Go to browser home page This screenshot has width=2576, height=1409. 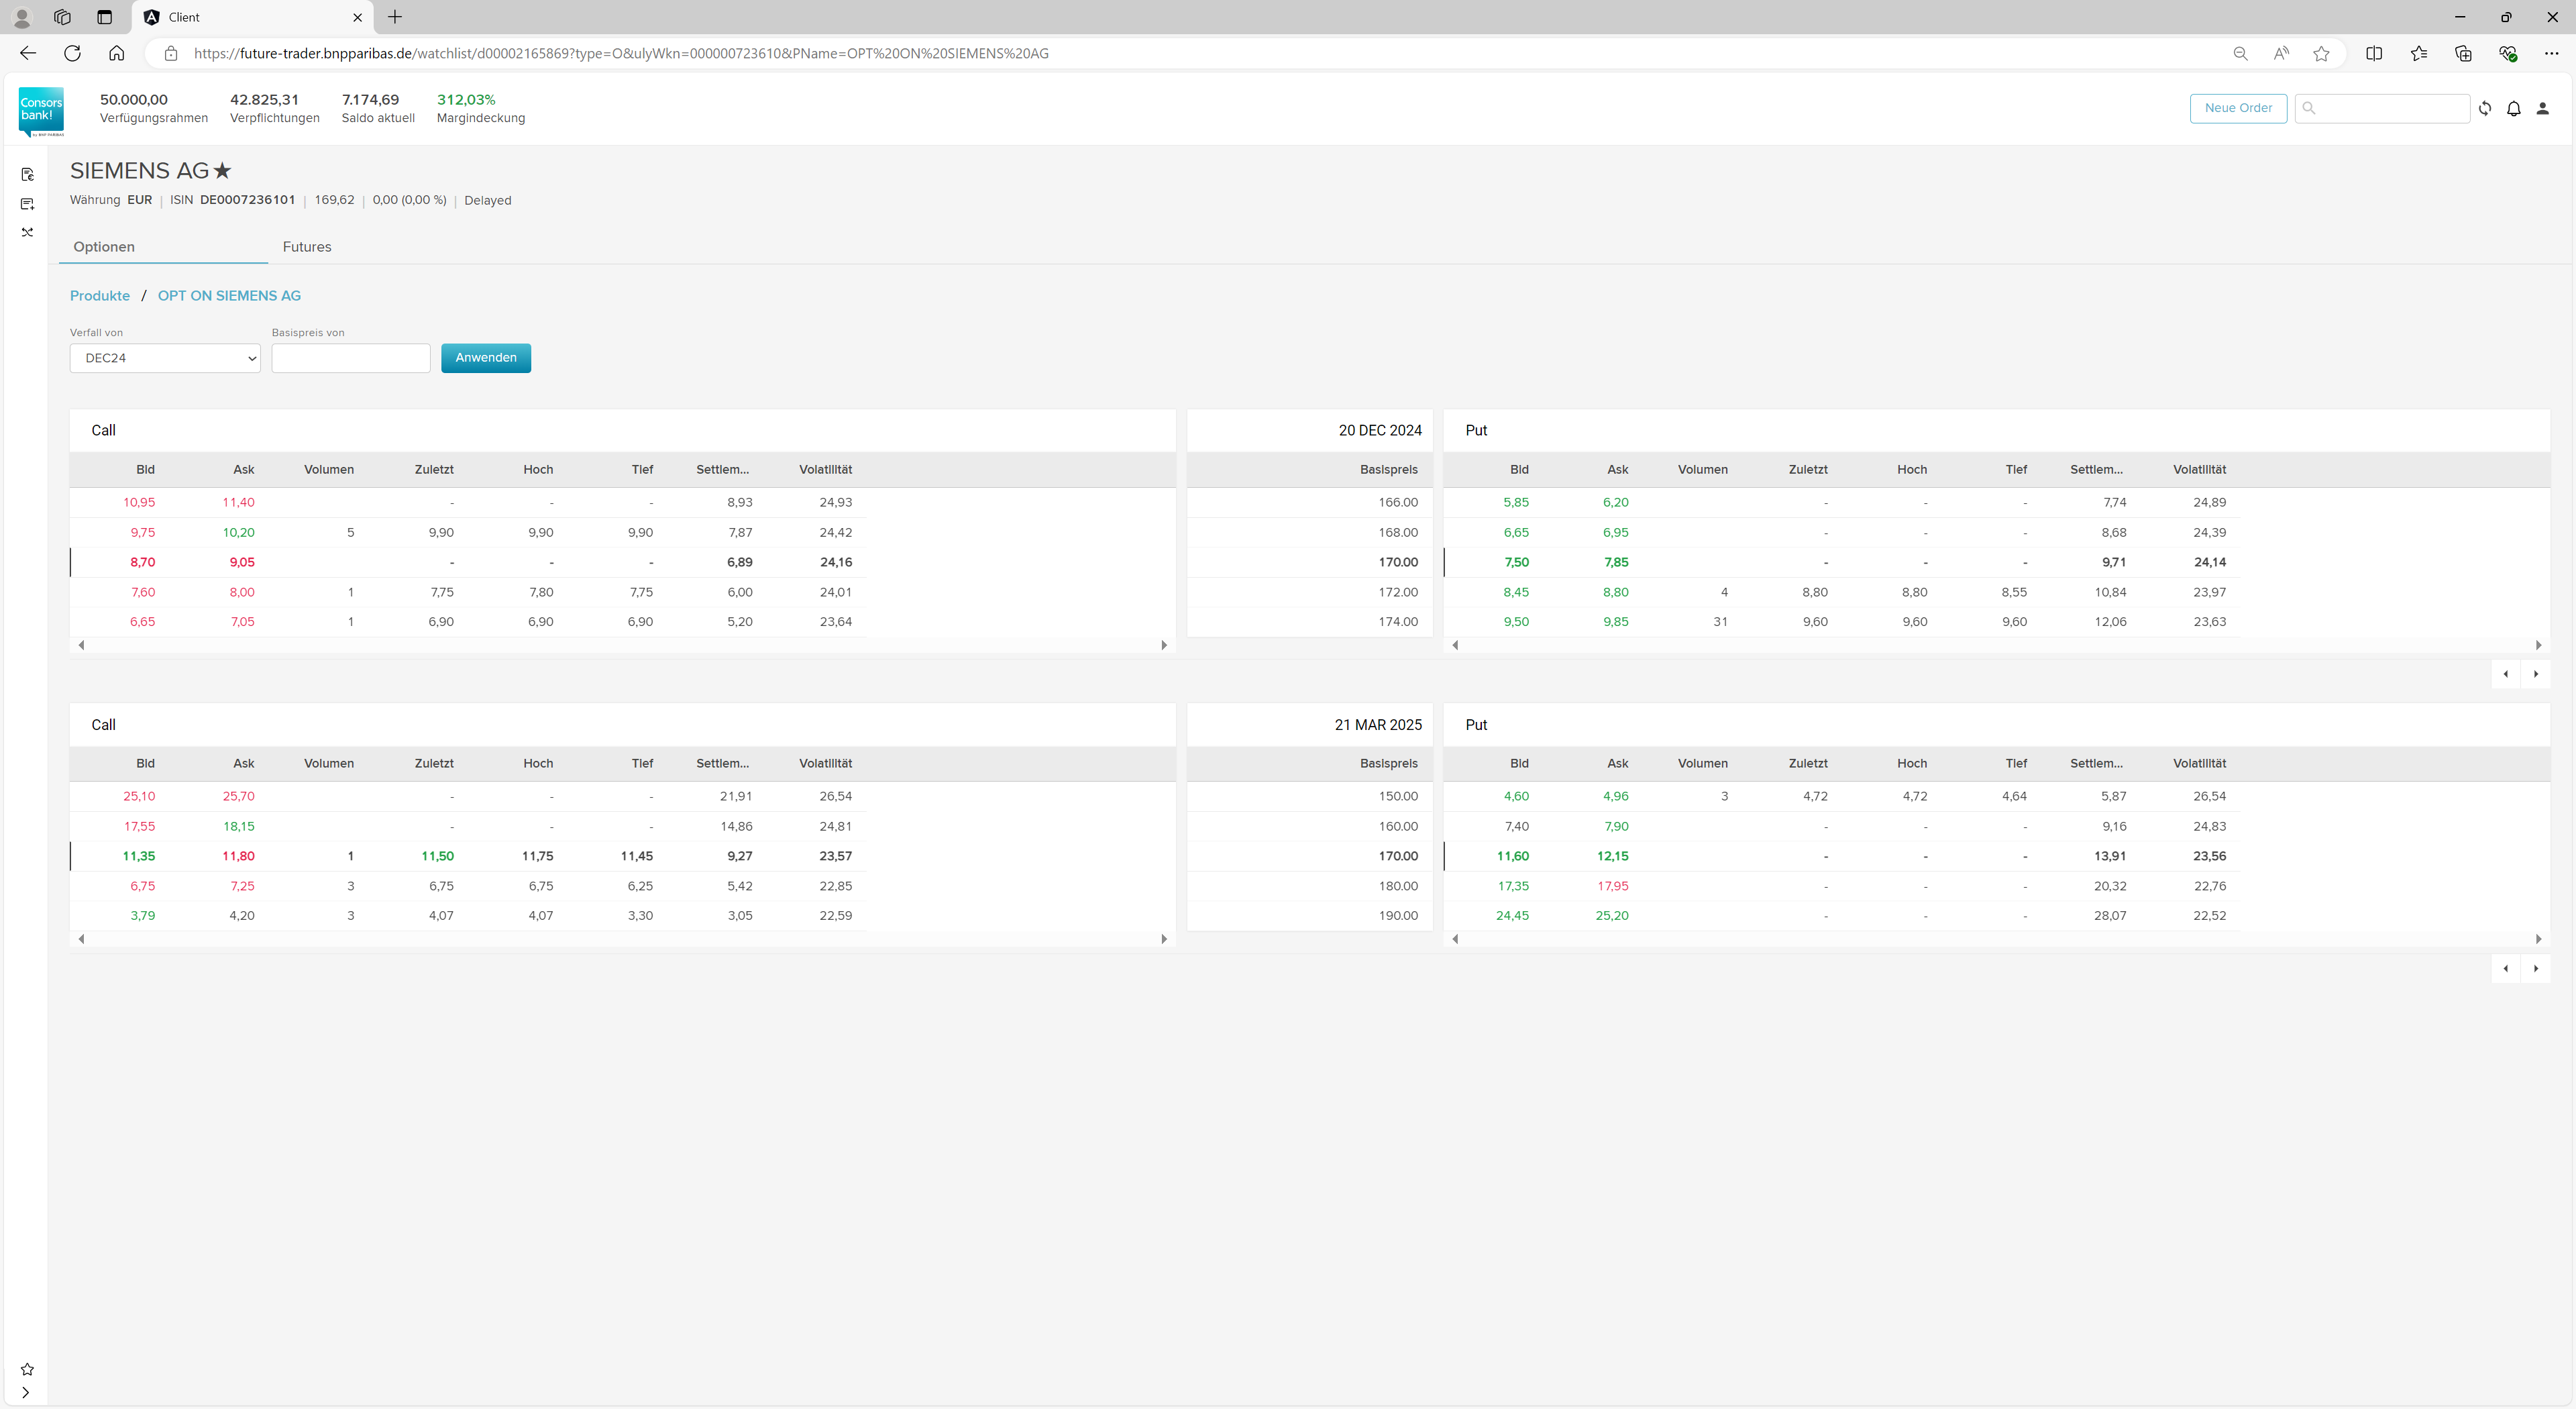(x=117, y=53)
